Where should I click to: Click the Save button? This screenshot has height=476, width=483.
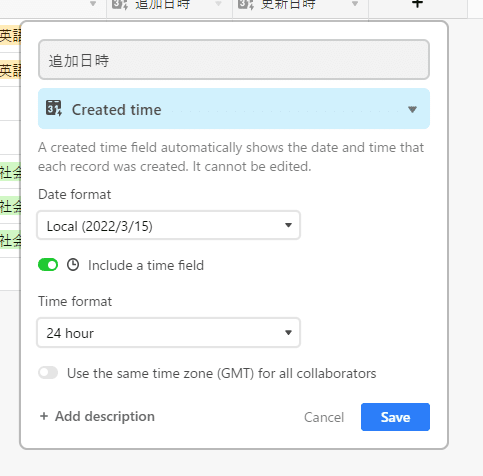pos(395,417)
